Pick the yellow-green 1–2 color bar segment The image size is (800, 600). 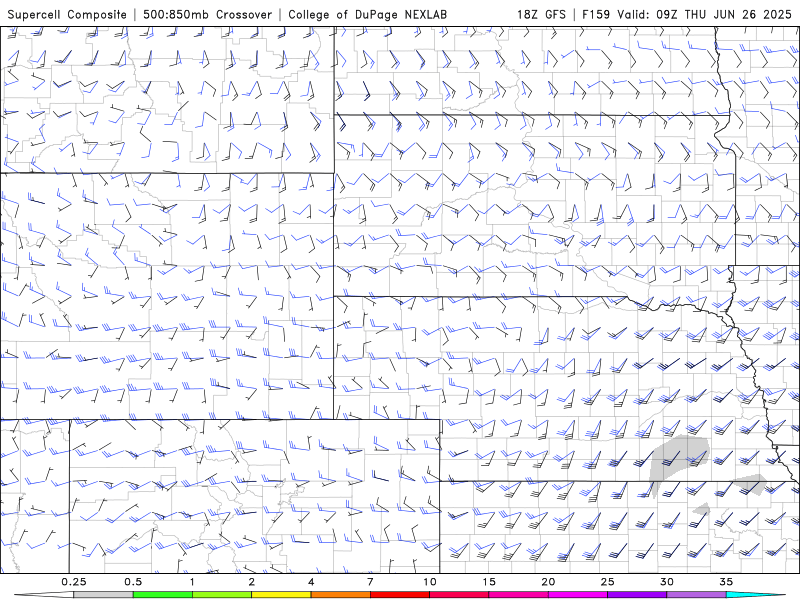coord(222,595)
